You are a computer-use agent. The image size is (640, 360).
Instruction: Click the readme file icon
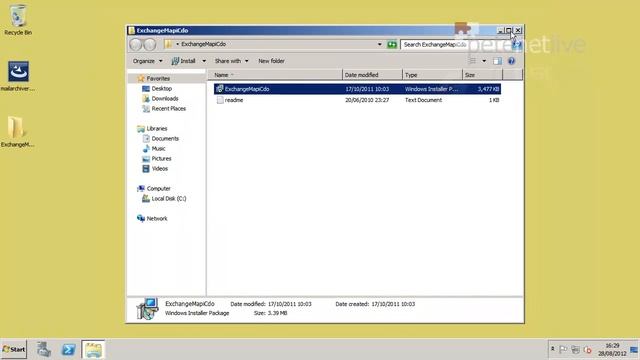(220, 100)
